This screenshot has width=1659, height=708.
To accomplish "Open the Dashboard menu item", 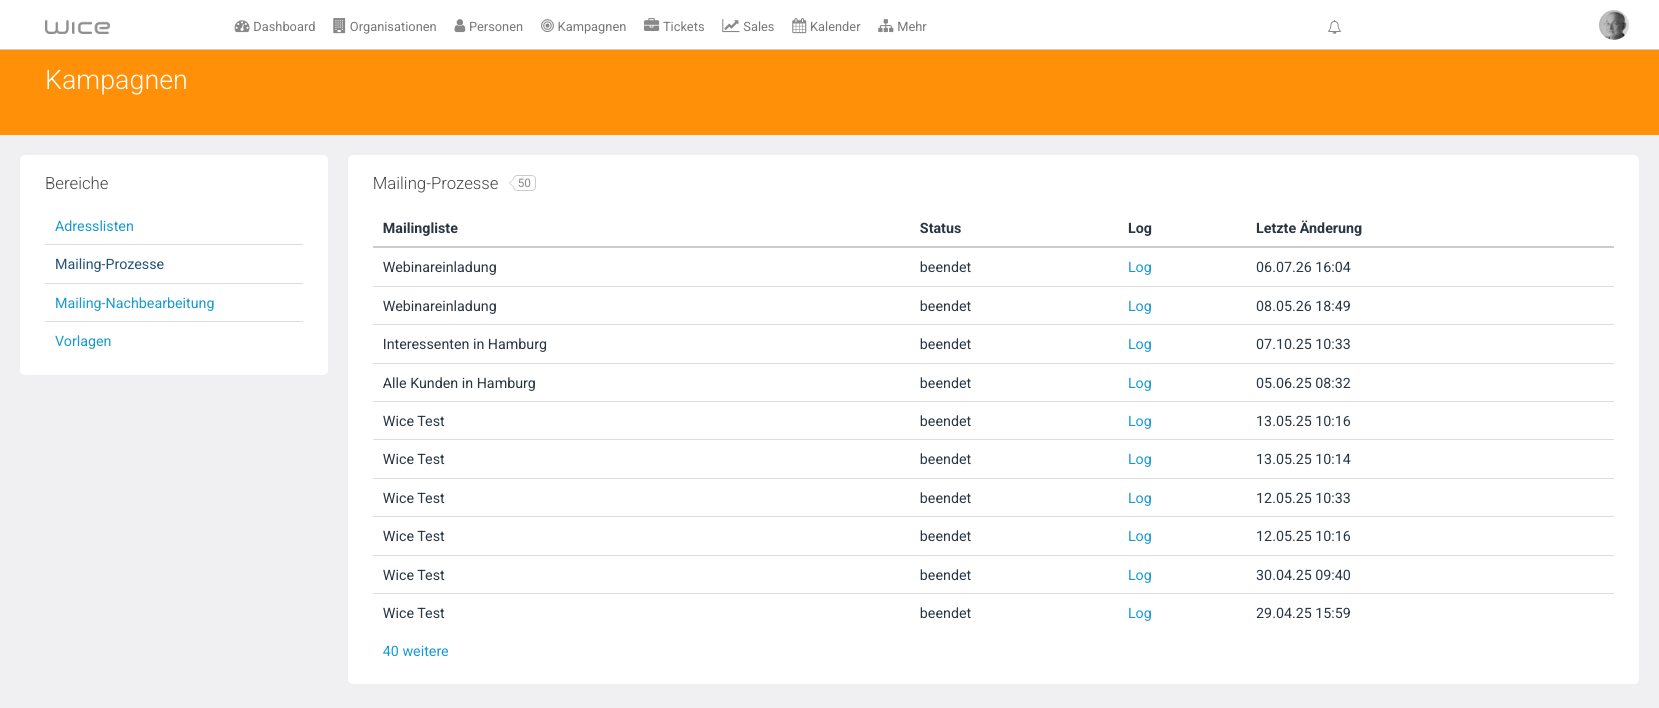I will (x=275, y=27).
